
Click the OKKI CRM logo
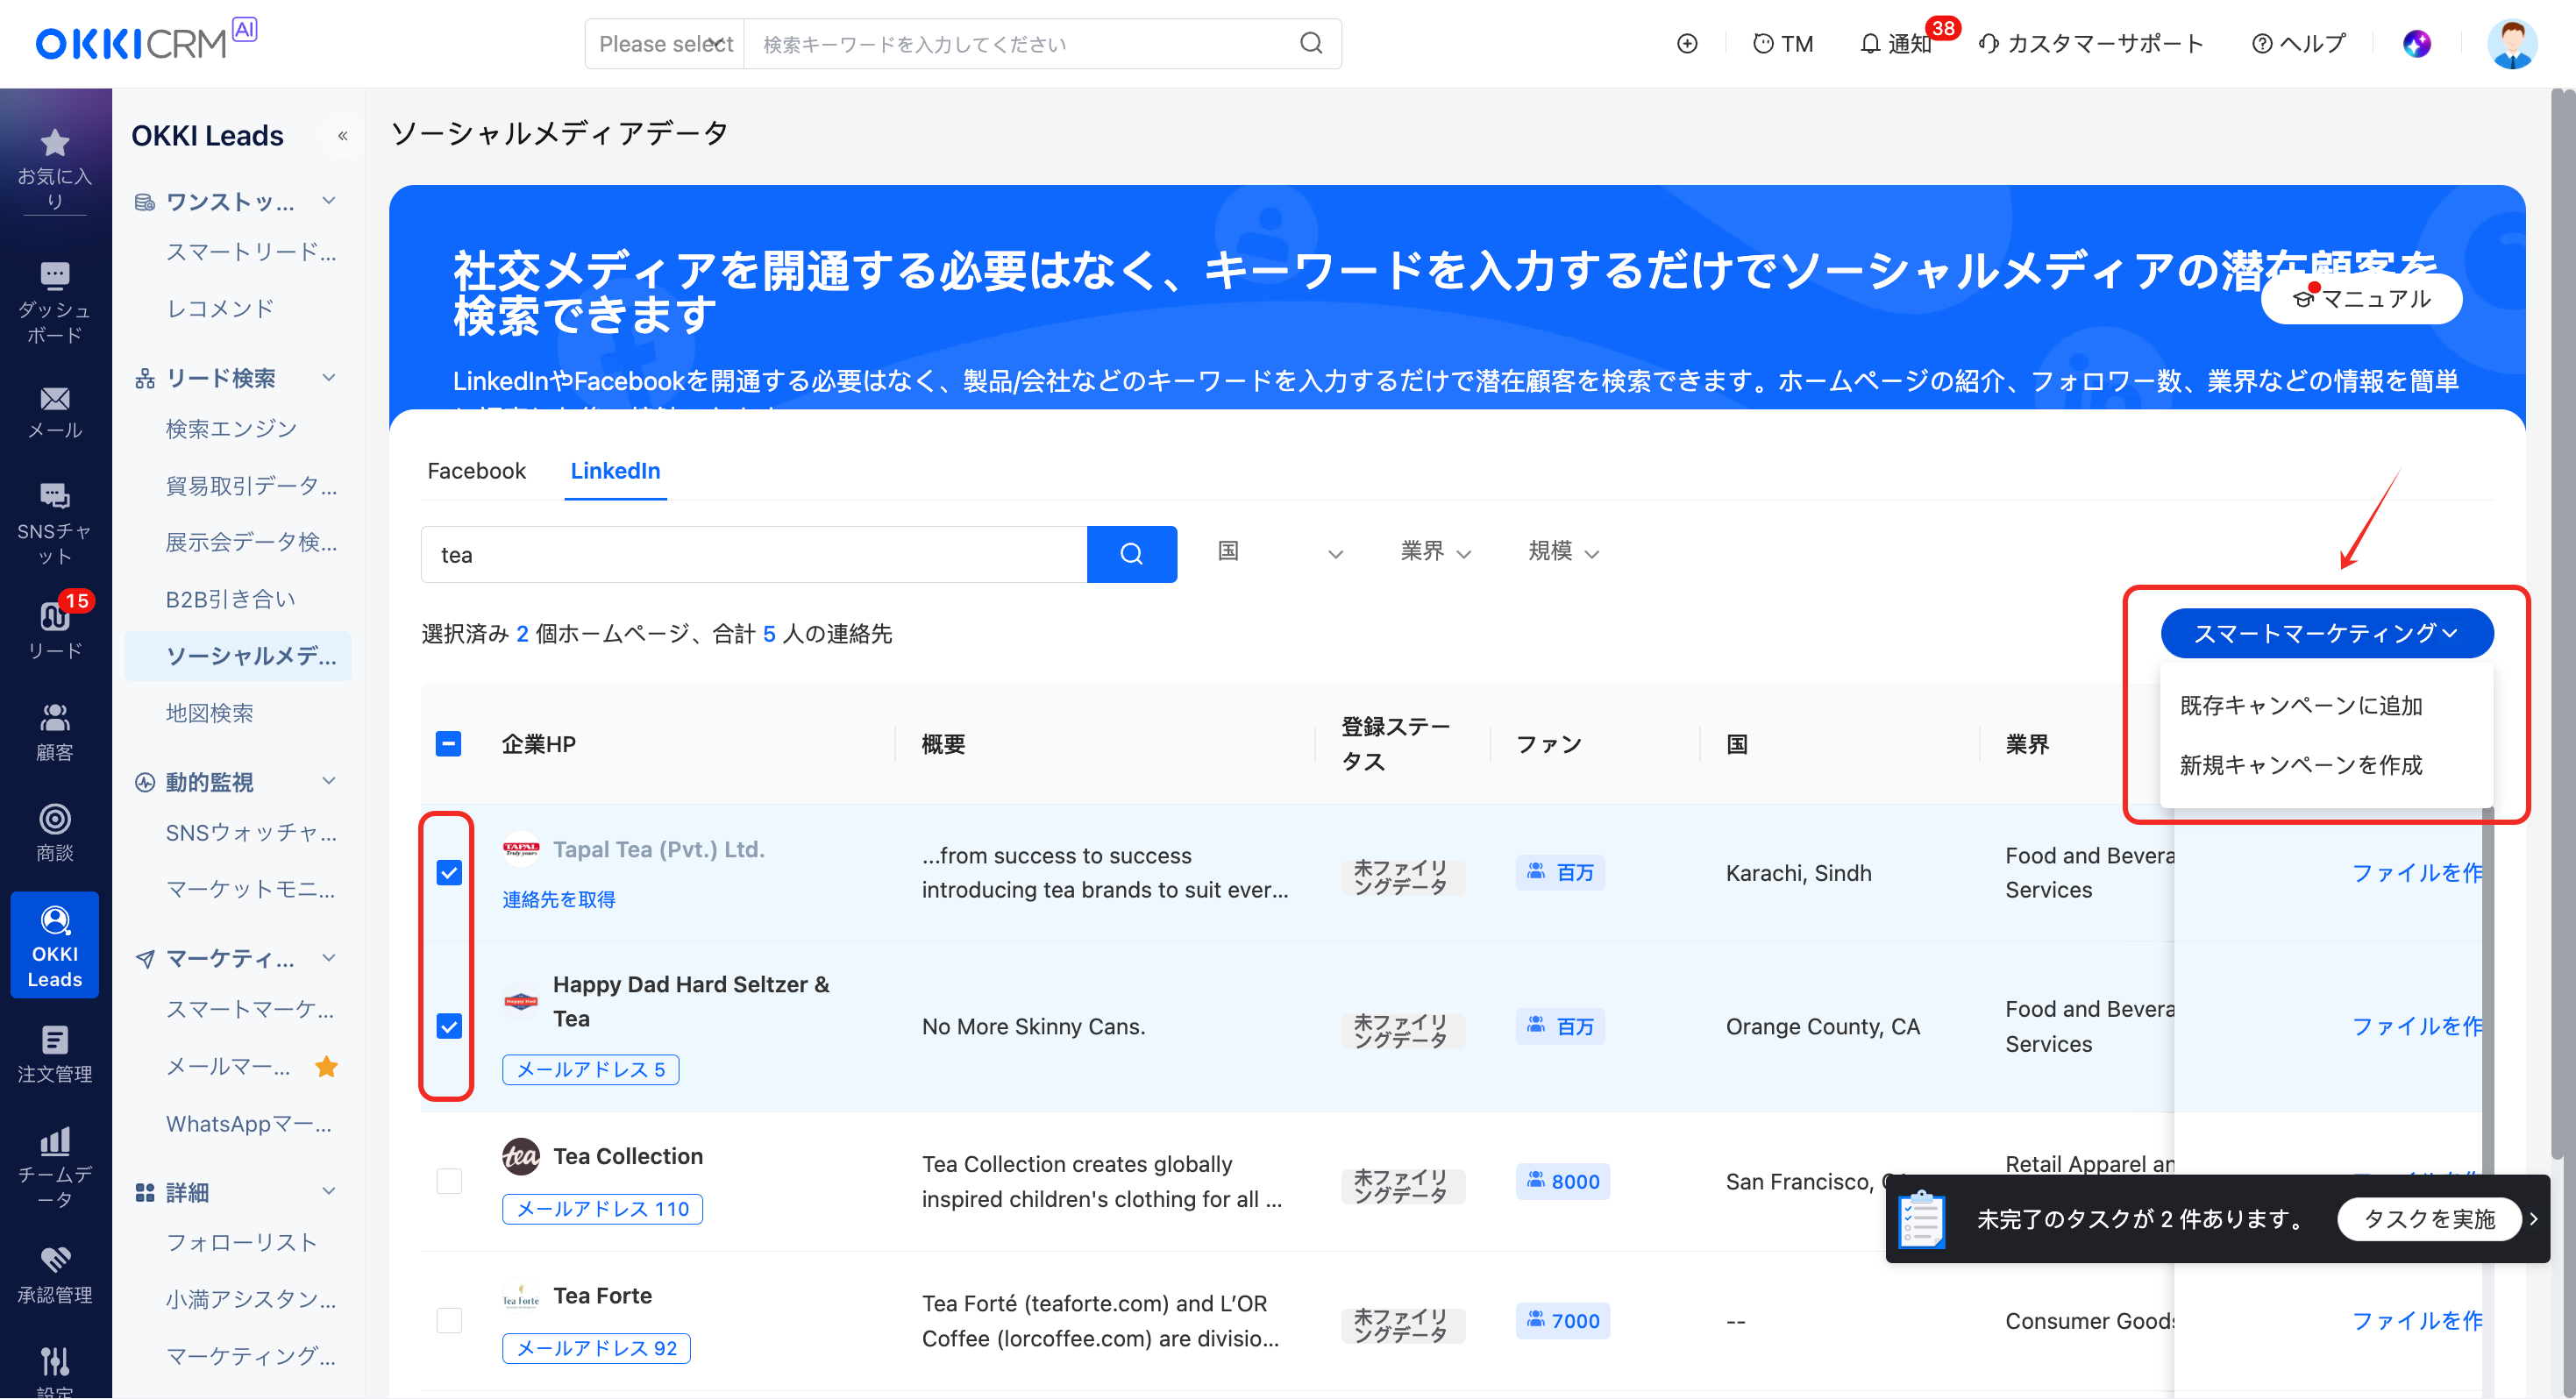tap(146, 40)
